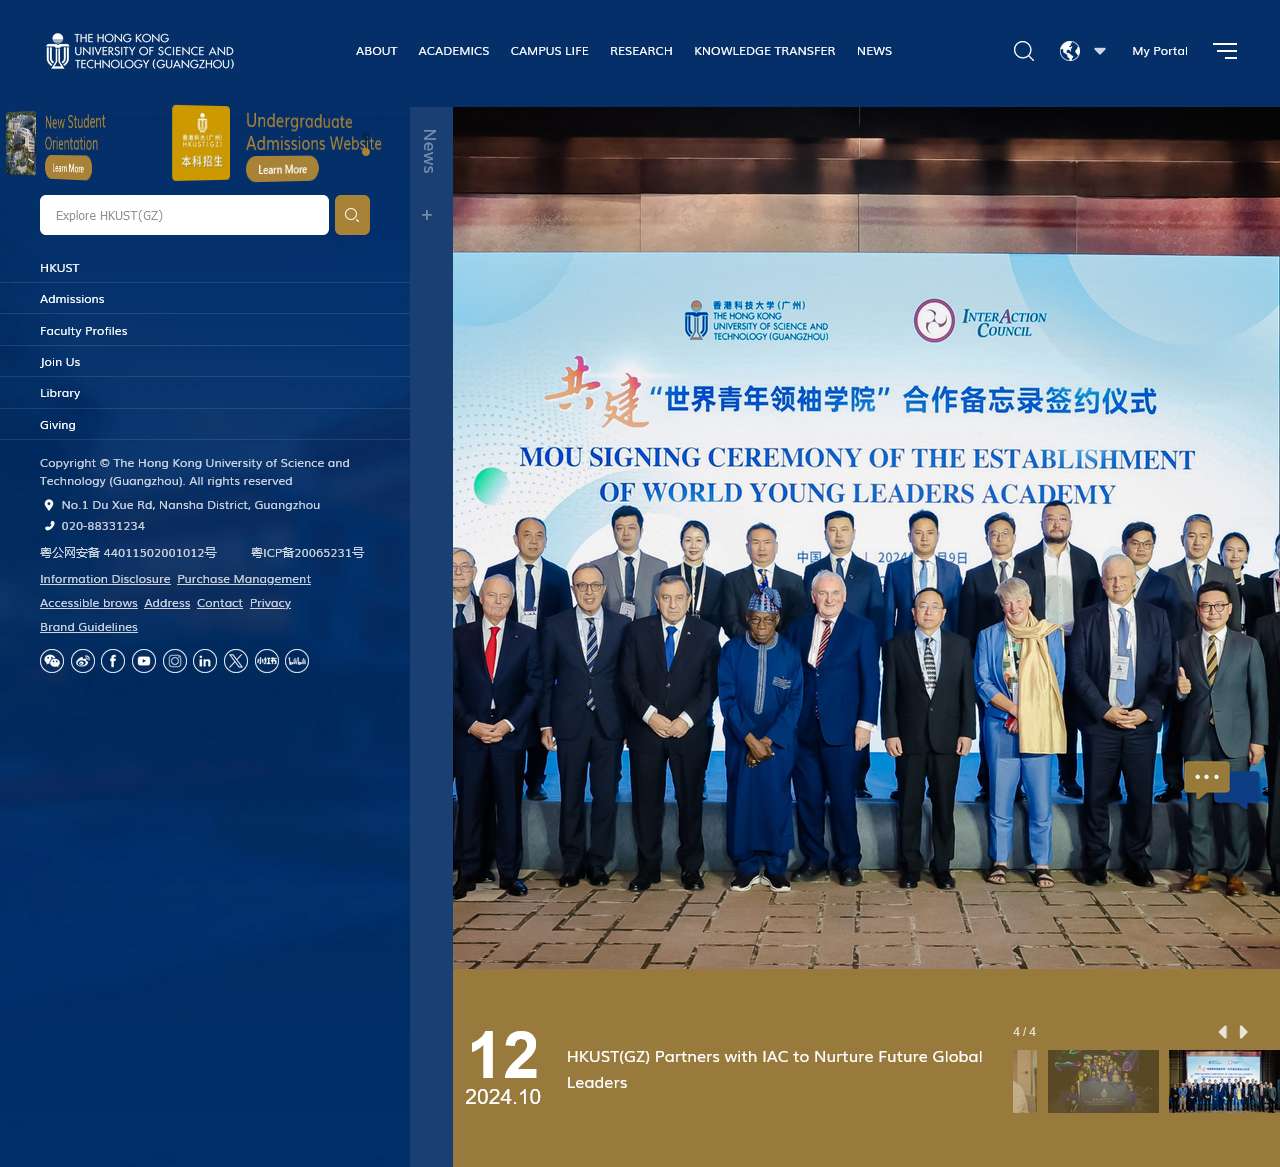Image resolution: width=1280 pixels, height=1167 pixels.
Task: Open the ABOUT menu
Action: click(x=377, y=51)
